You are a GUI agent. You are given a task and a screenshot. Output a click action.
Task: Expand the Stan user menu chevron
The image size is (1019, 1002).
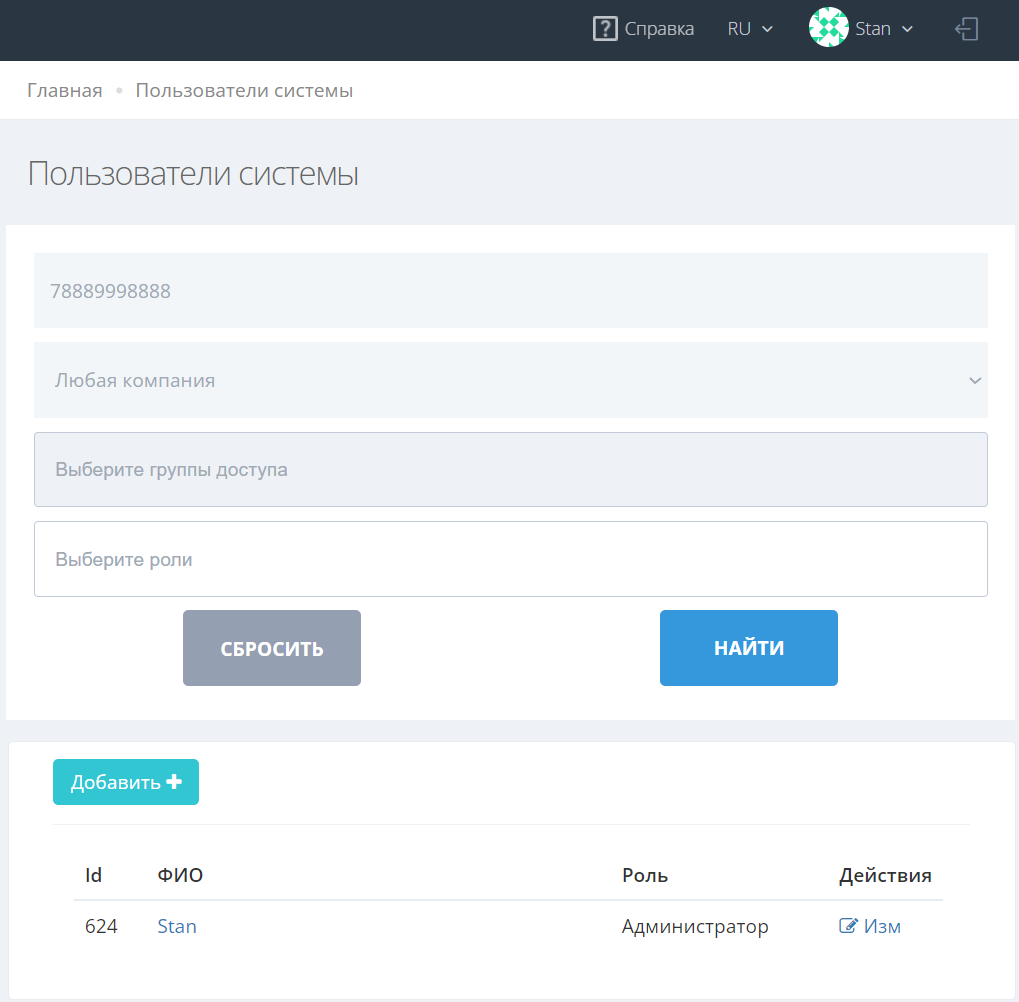click(908, 29)
